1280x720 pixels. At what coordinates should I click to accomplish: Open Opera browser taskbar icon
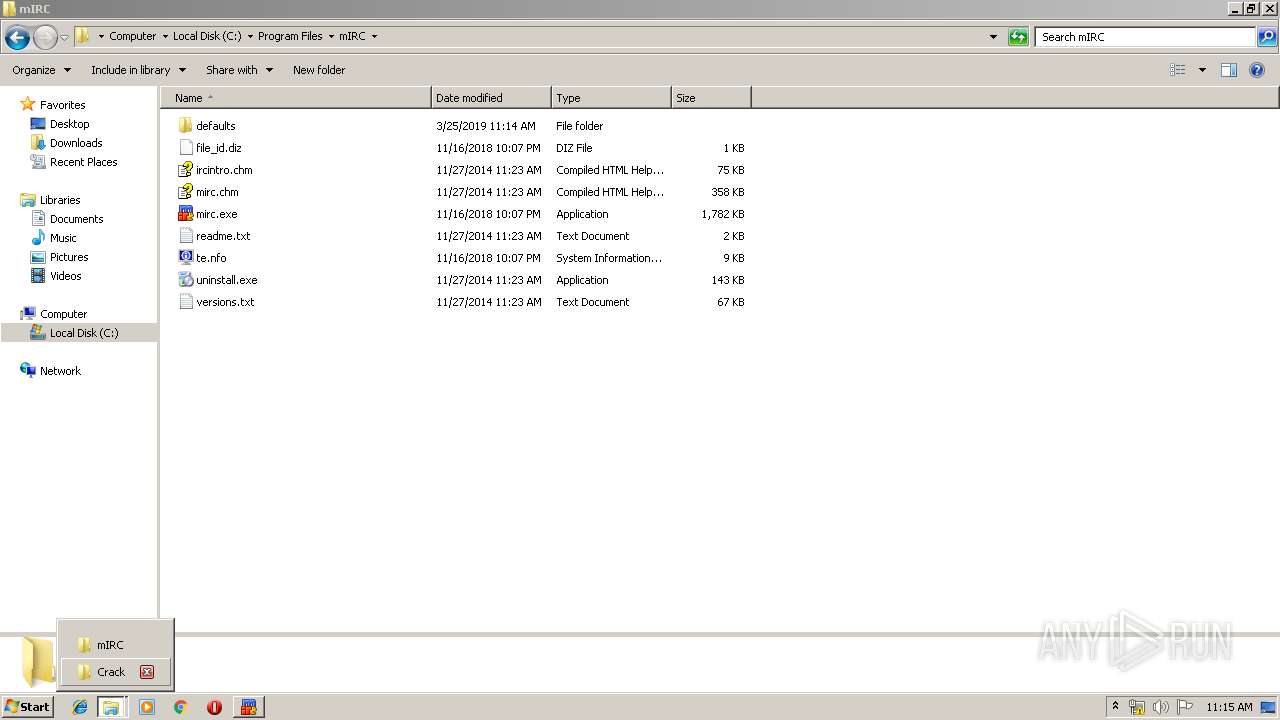(214, 707)
